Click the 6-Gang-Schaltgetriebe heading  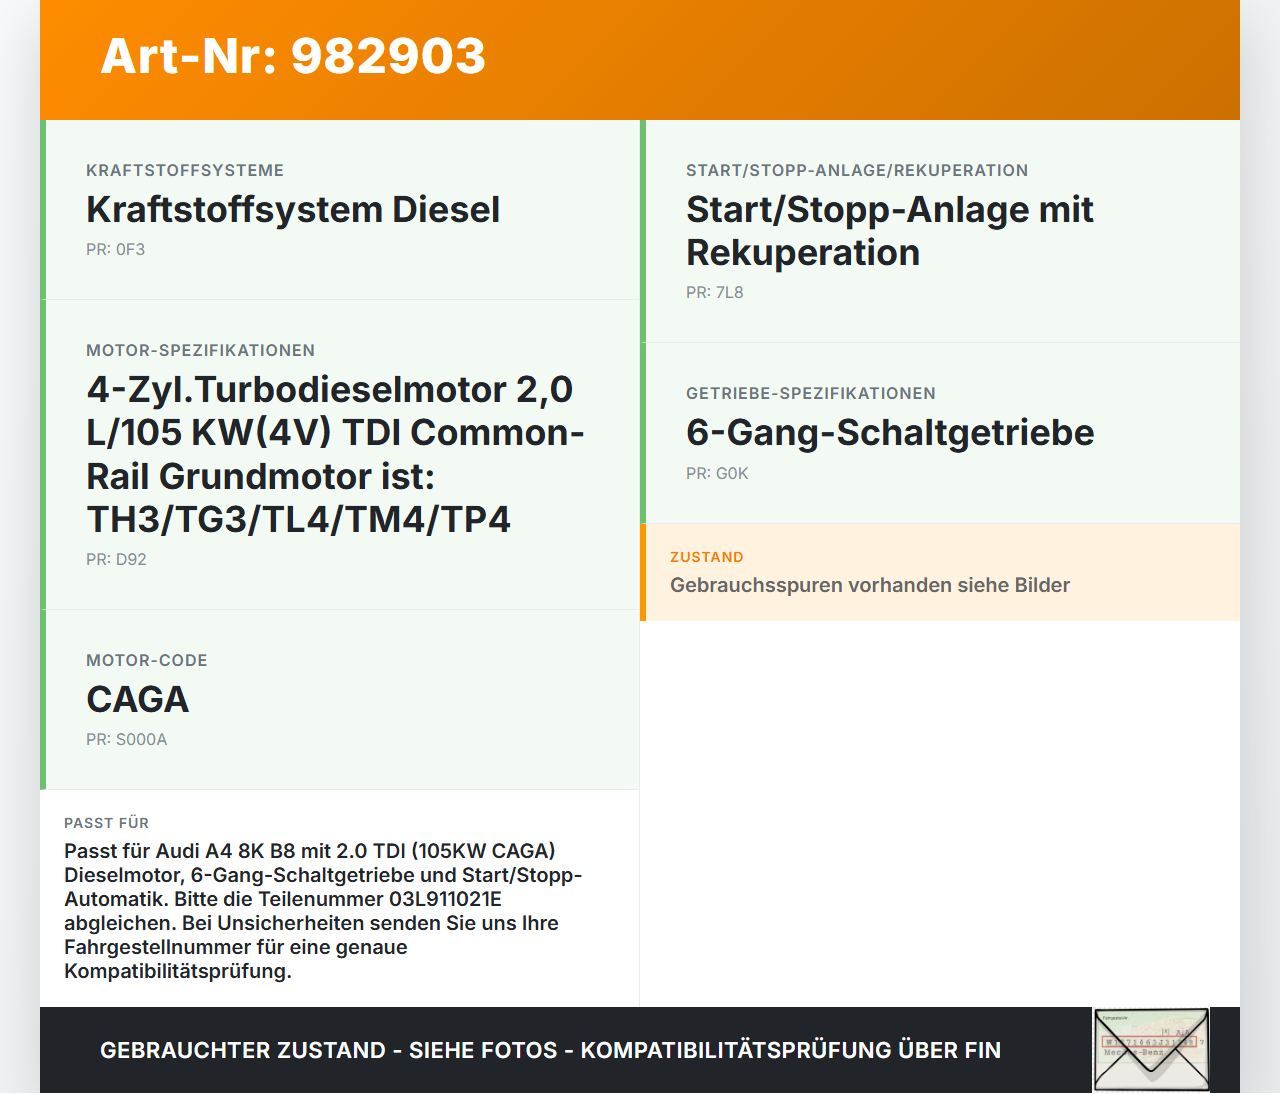[889, 433]
